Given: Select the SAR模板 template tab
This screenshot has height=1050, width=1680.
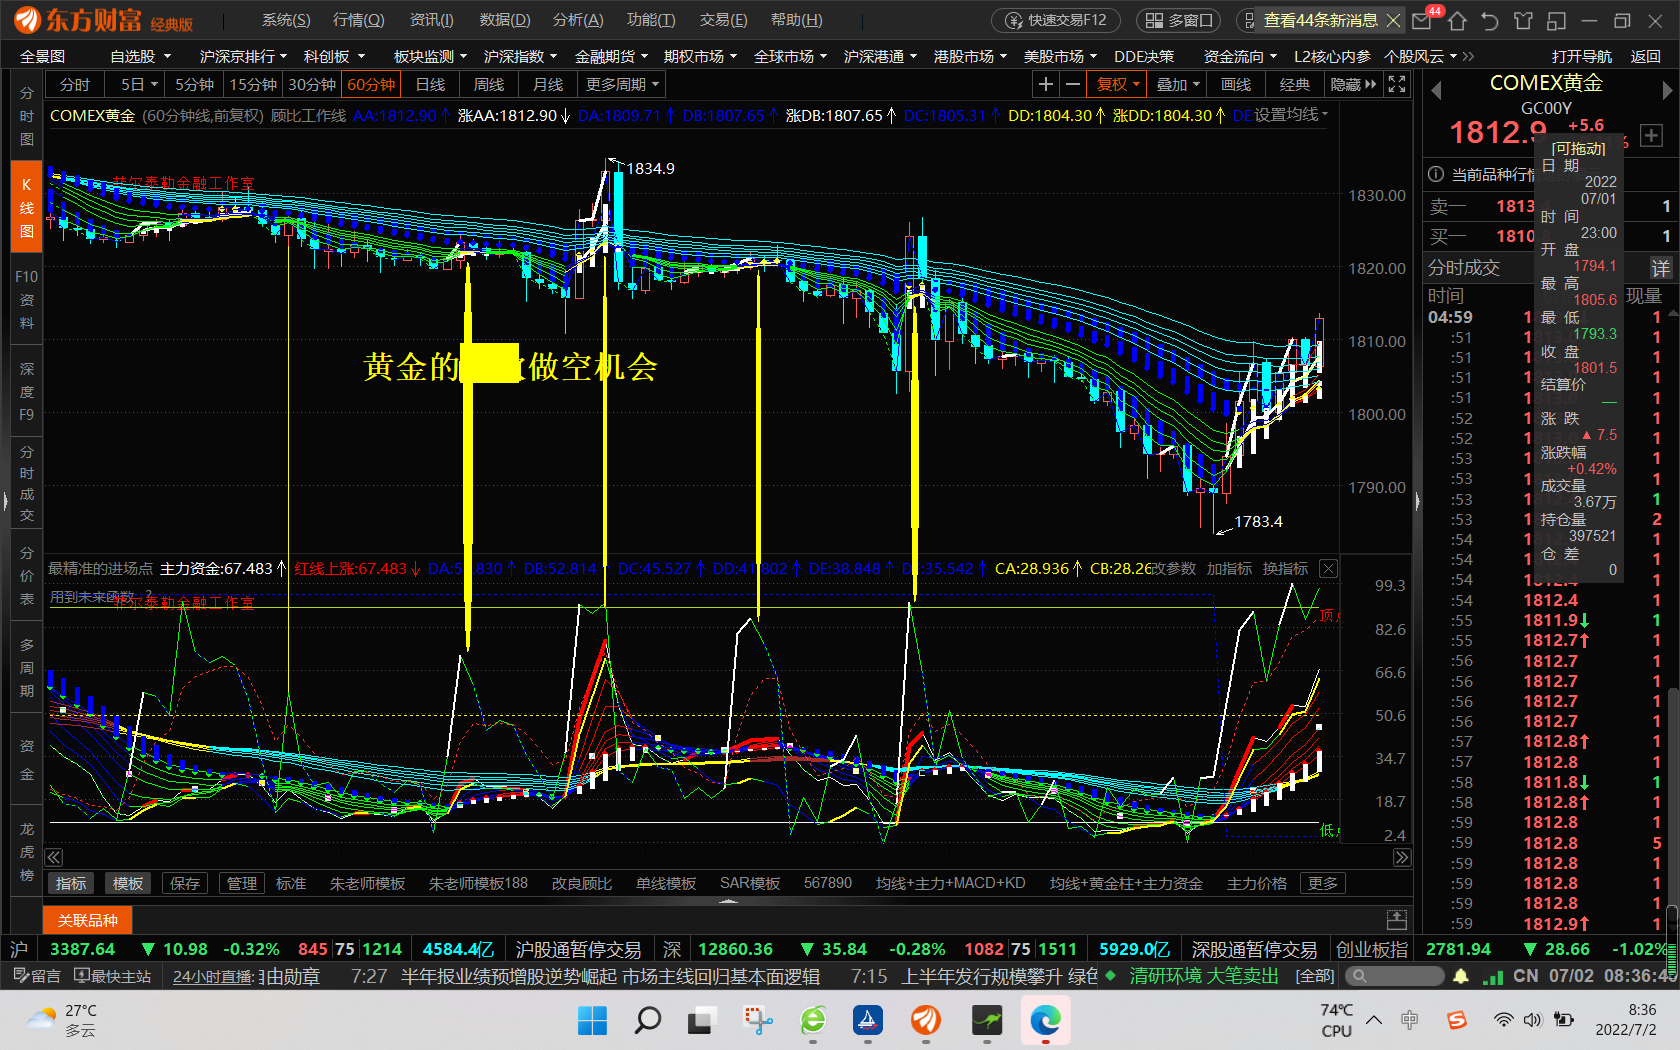Looking at the screenshot, I should click(x=749, y=884).
